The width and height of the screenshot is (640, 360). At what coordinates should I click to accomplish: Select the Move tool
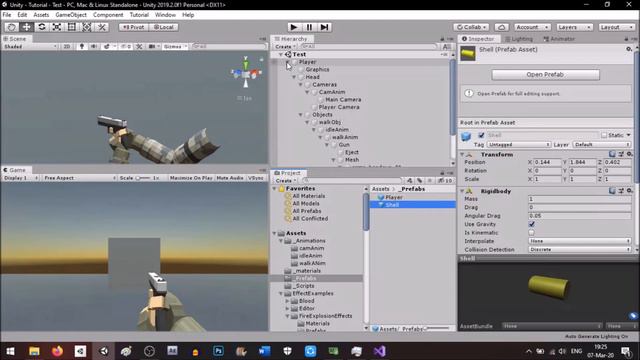tap(27, 27)
